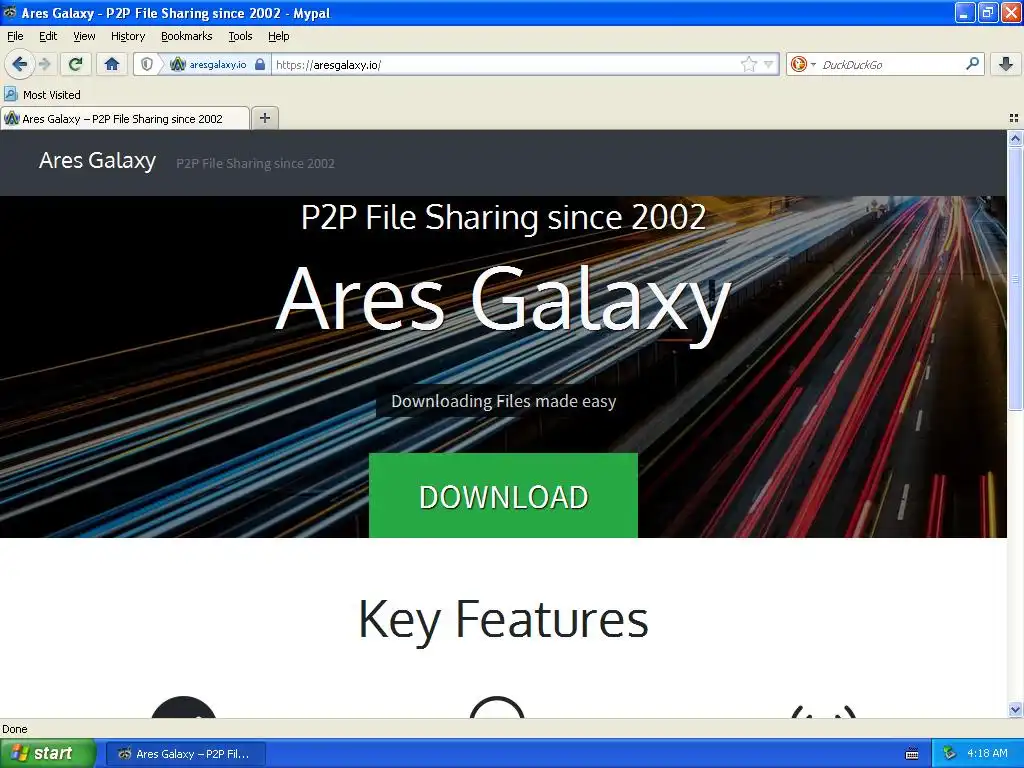Open the downloads arrow button

click(x=1006, y=64)
